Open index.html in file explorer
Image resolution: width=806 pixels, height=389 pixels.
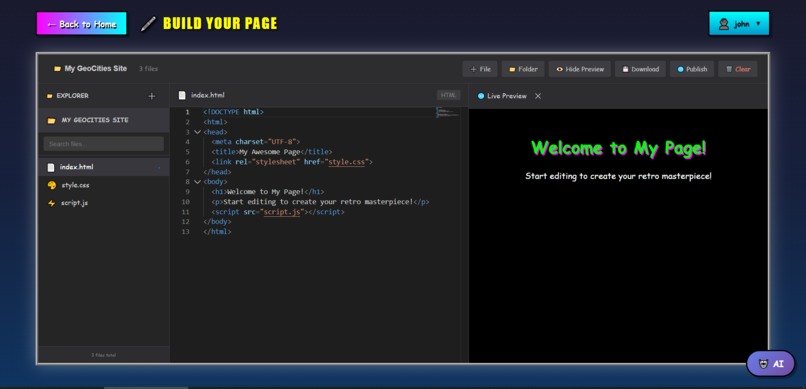[x=104, y=167]
